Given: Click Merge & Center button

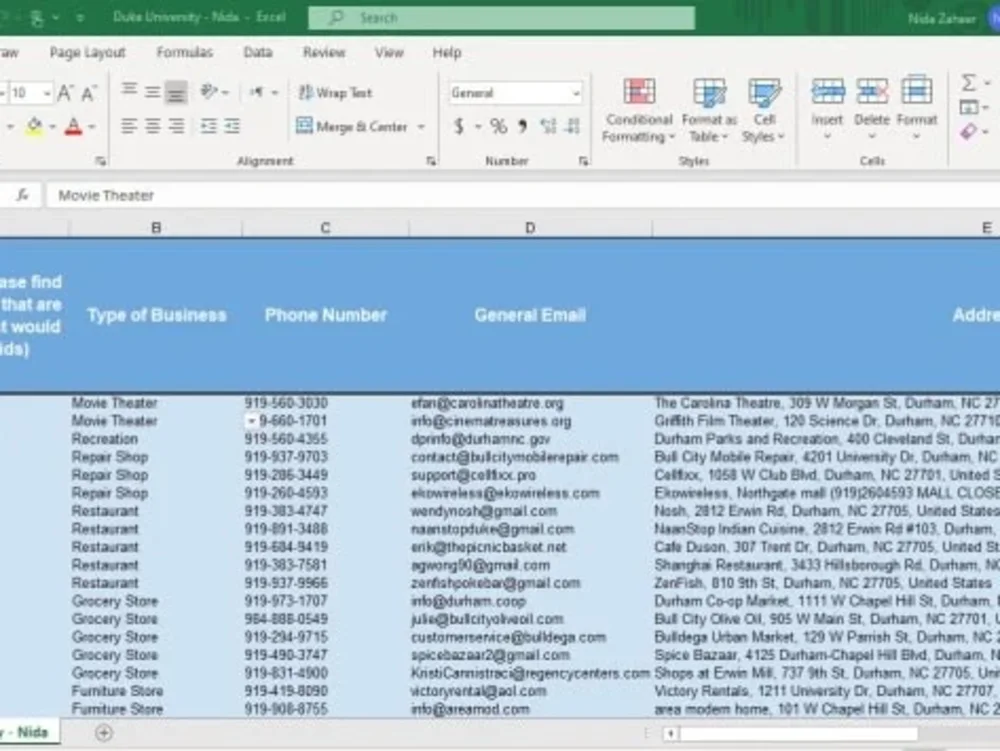Looking at the screenshot, I should pos(352,126).
